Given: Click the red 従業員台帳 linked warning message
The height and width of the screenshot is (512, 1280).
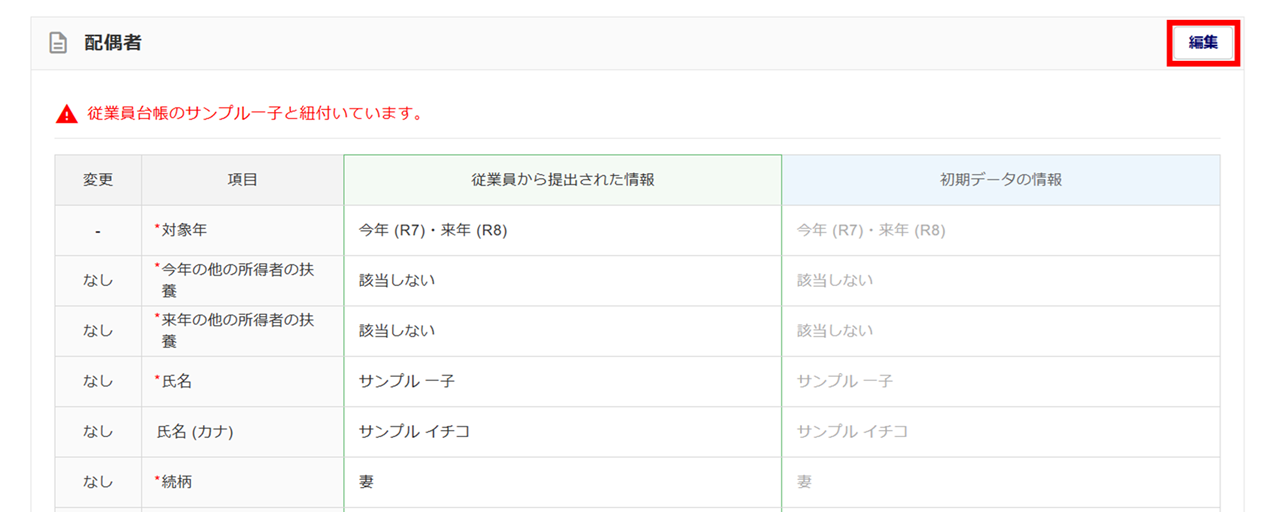Looking at the screenshot, I should tap(255, 114).
